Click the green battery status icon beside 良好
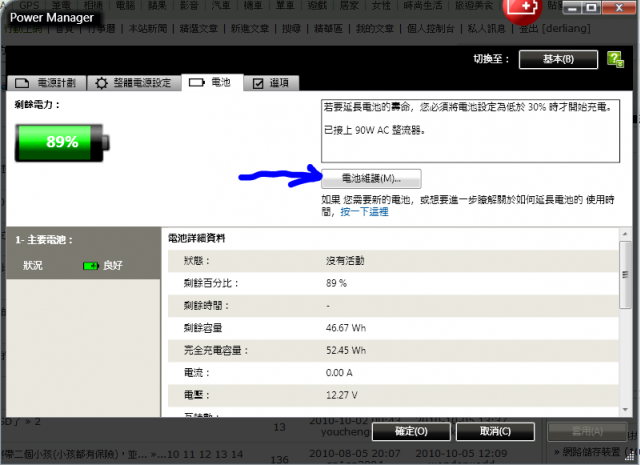 (x=91, y=266)
